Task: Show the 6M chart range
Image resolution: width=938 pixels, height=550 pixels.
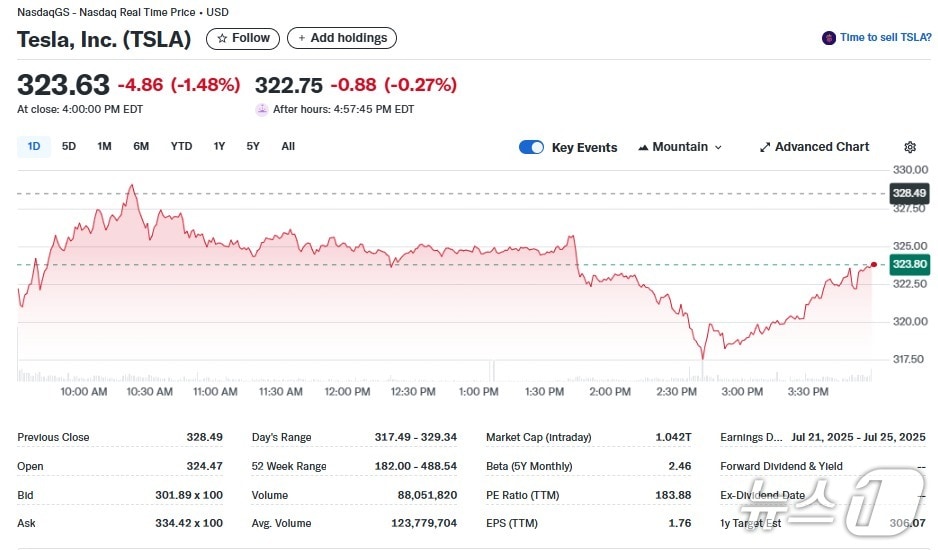Action: [141, 146]
